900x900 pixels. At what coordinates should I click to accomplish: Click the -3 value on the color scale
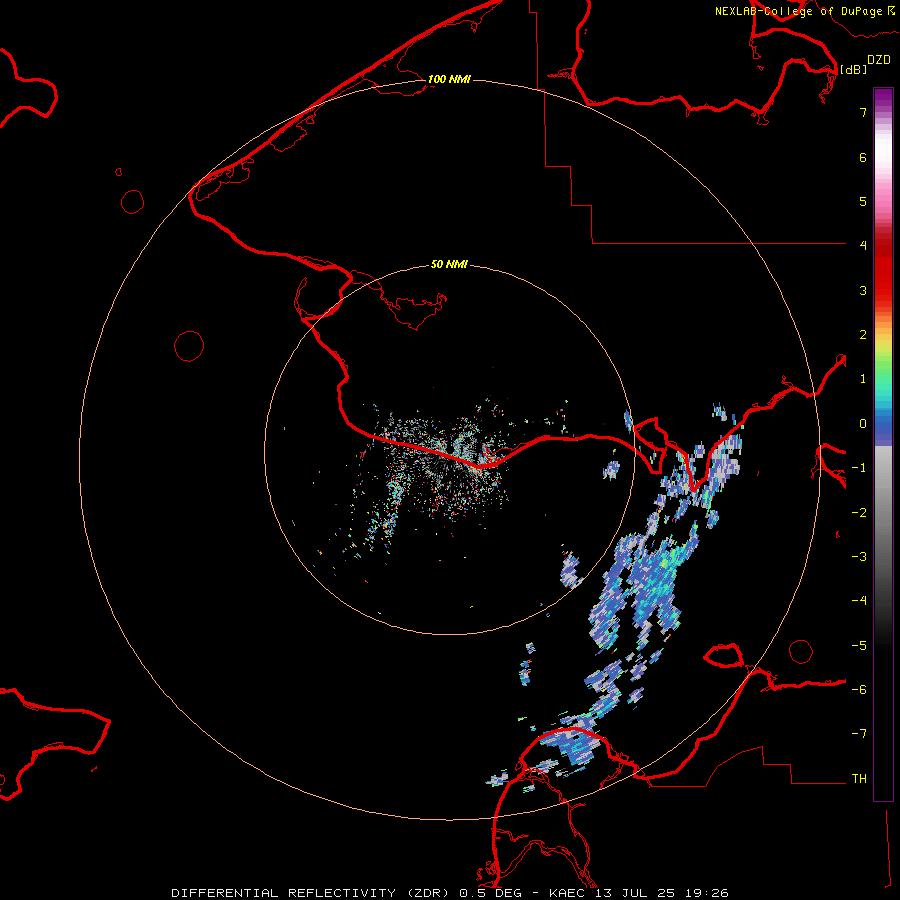(x=859, y=557)
